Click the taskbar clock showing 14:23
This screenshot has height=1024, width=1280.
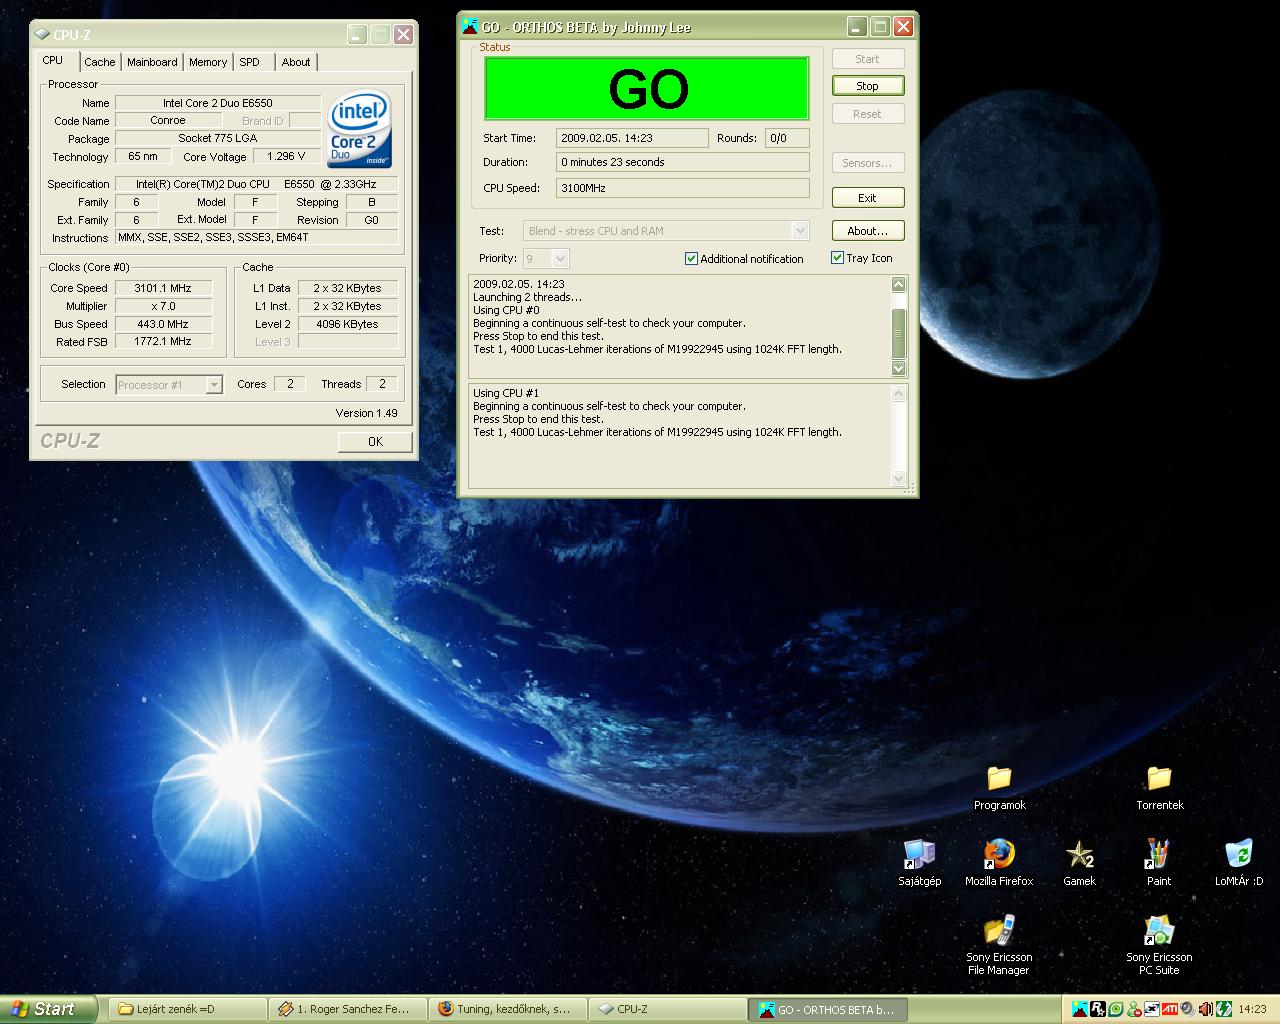(1252, 1009)
